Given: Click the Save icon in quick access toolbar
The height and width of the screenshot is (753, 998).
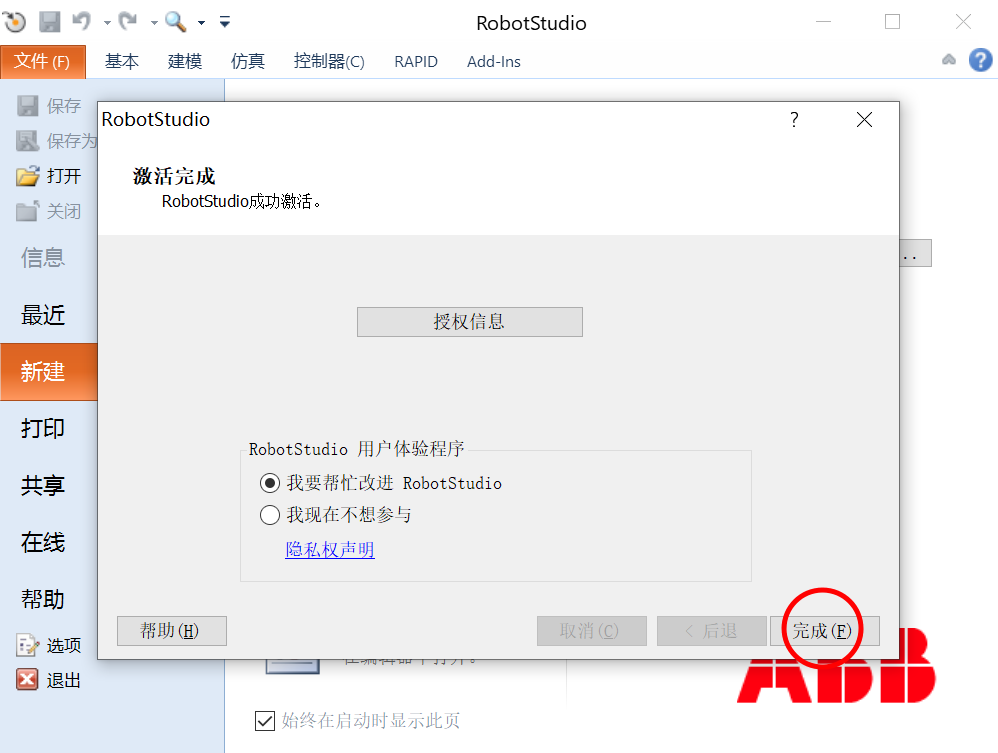Looking at the screenshot, I should 50,22.
